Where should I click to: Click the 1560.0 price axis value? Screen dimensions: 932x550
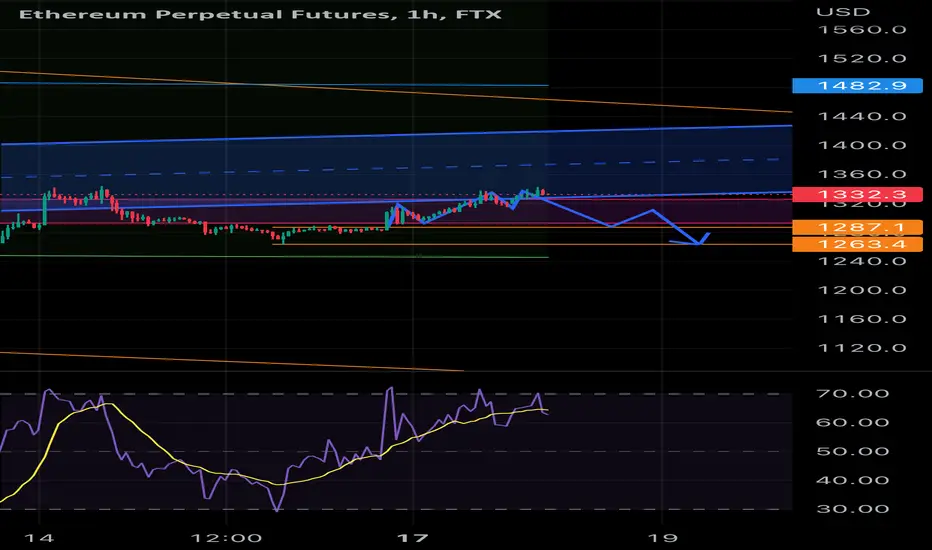pyautogui.click(x=862, y=30)
